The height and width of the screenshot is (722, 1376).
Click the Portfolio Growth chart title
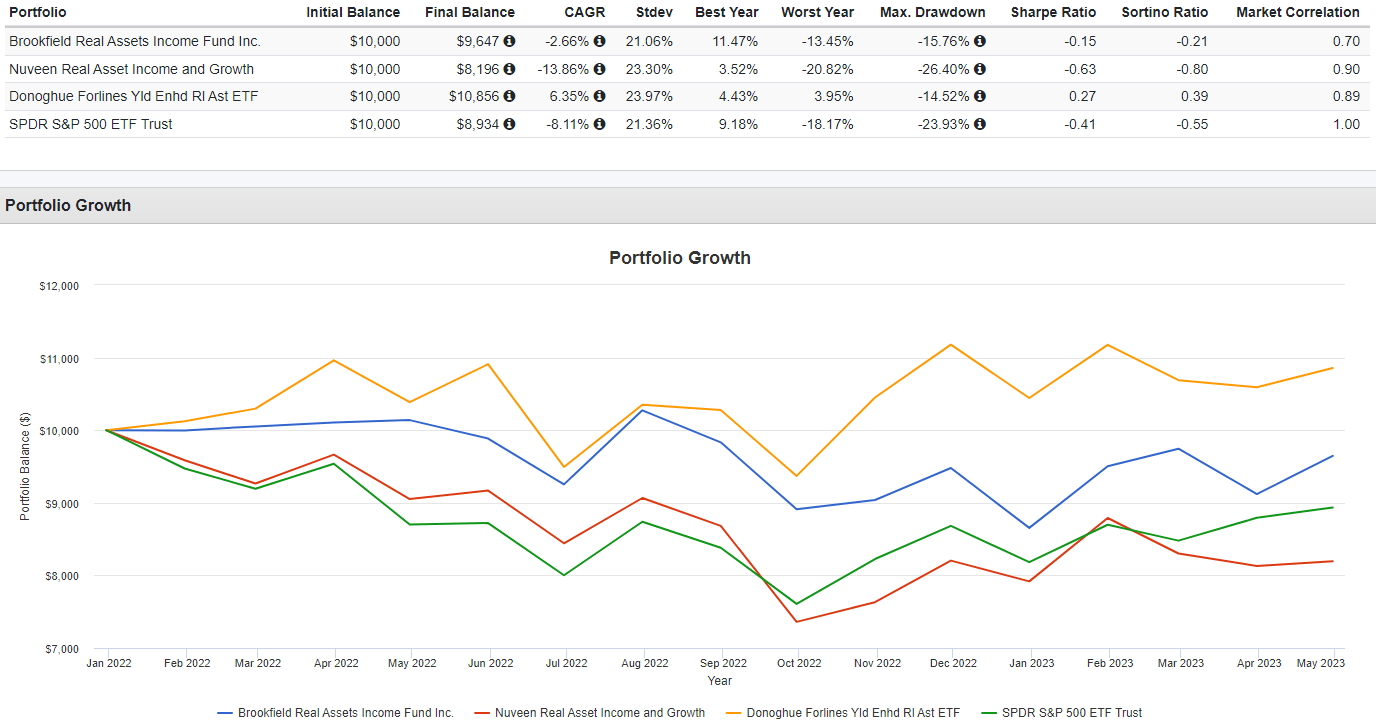[x=680, y=258]
